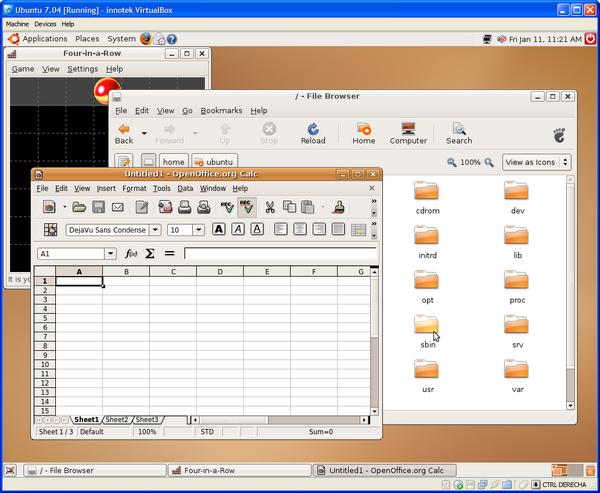Toggle Justified alignment in Calc
The image size is (600, 493).
338,229
